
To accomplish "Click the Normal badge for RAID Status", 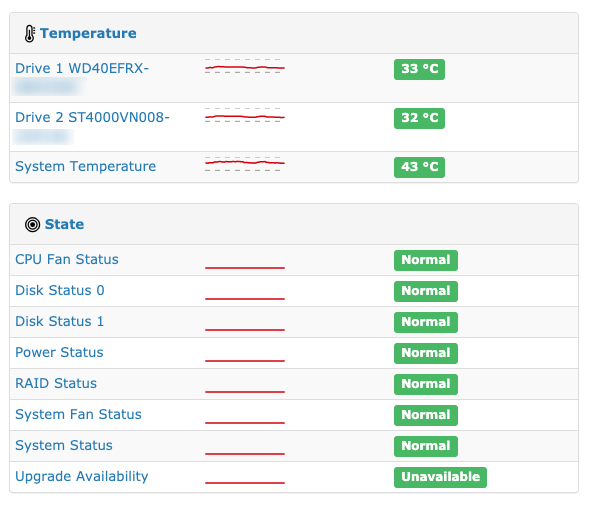I will pyautogui.click(x=426, y=384).
